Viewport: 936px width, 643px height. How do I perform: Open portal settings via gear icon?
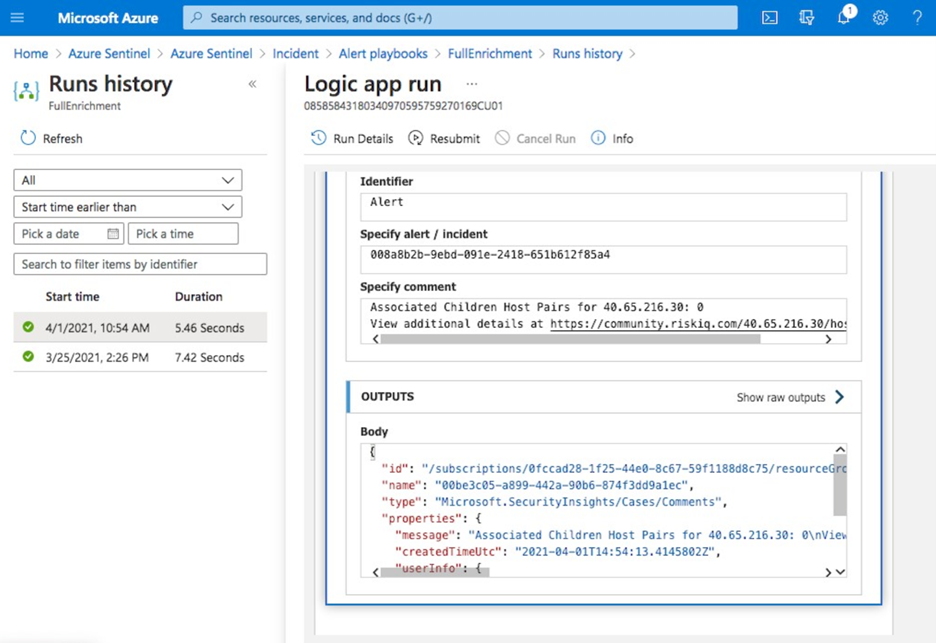pyautogui.click(x=881, y=17)
